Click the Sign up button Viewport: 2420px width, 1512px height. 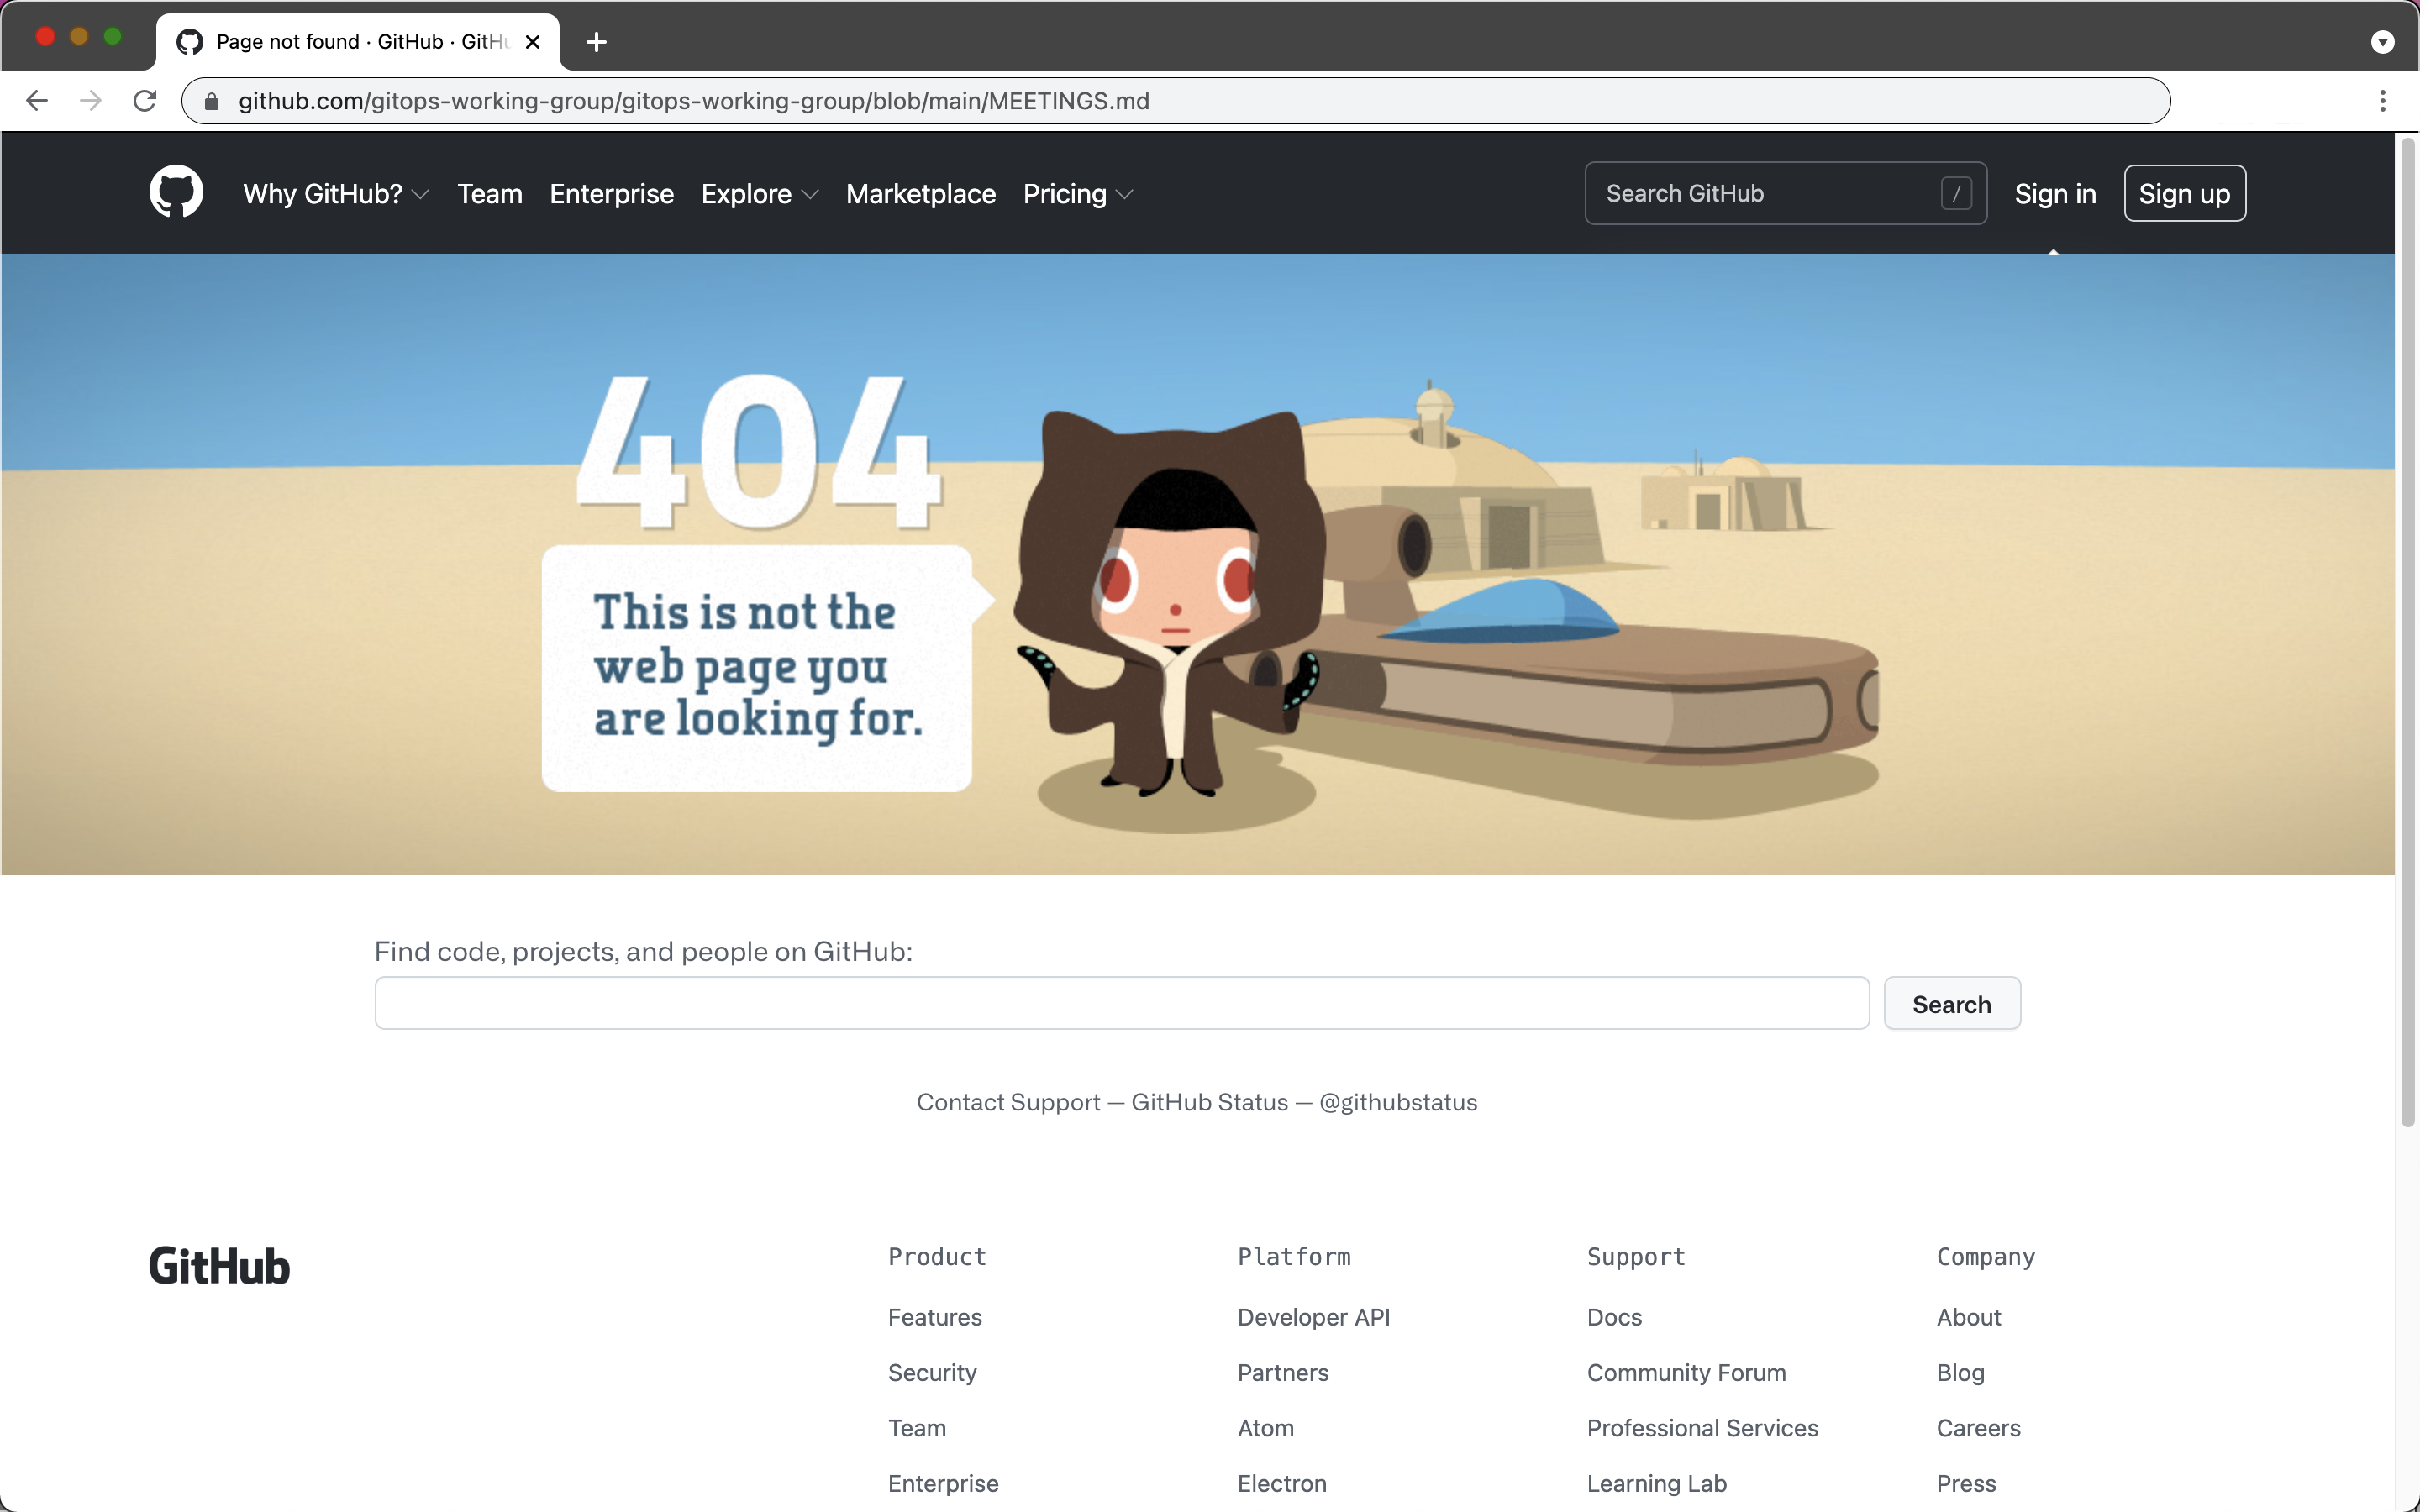tap(2184, 194)
